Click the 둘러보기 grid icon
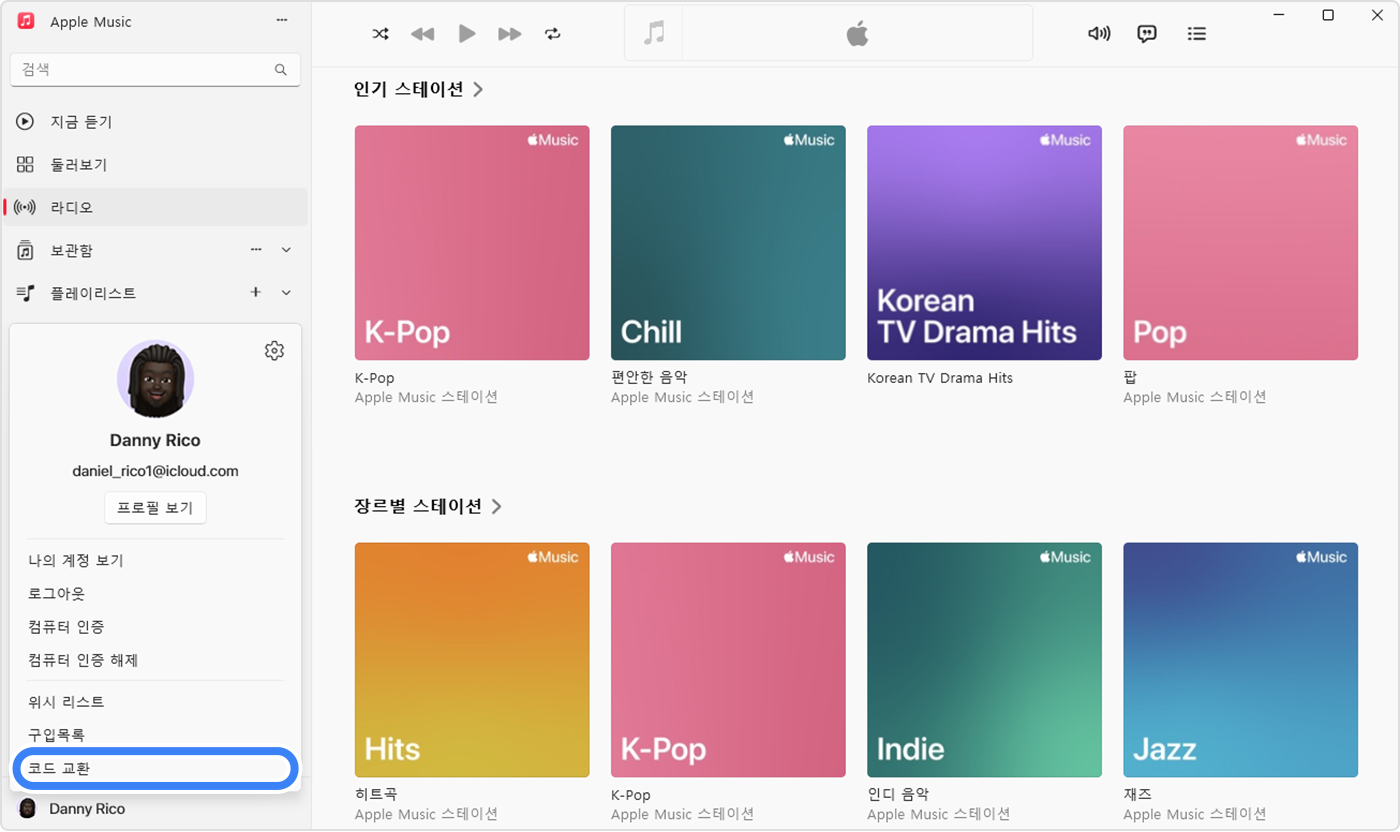 click(26, 165)
